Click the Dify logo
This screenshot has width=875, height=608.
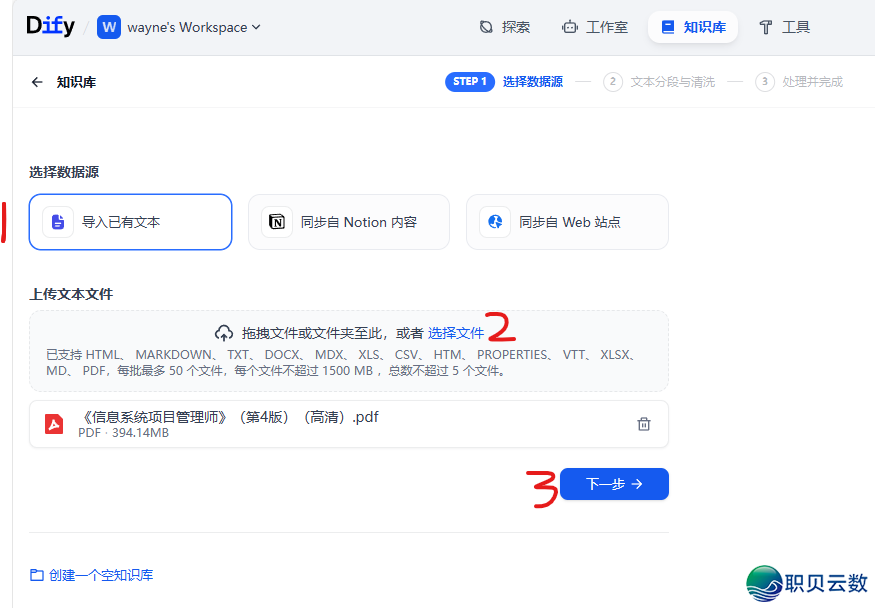click(x=50, y=27)
